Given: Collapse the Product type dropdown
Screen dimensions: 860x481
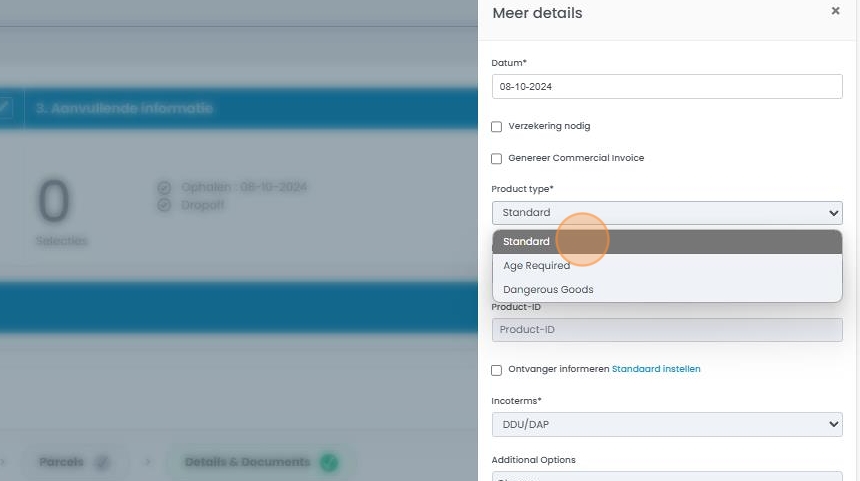Looking at the screenshot, I should [x=667, y=213].
